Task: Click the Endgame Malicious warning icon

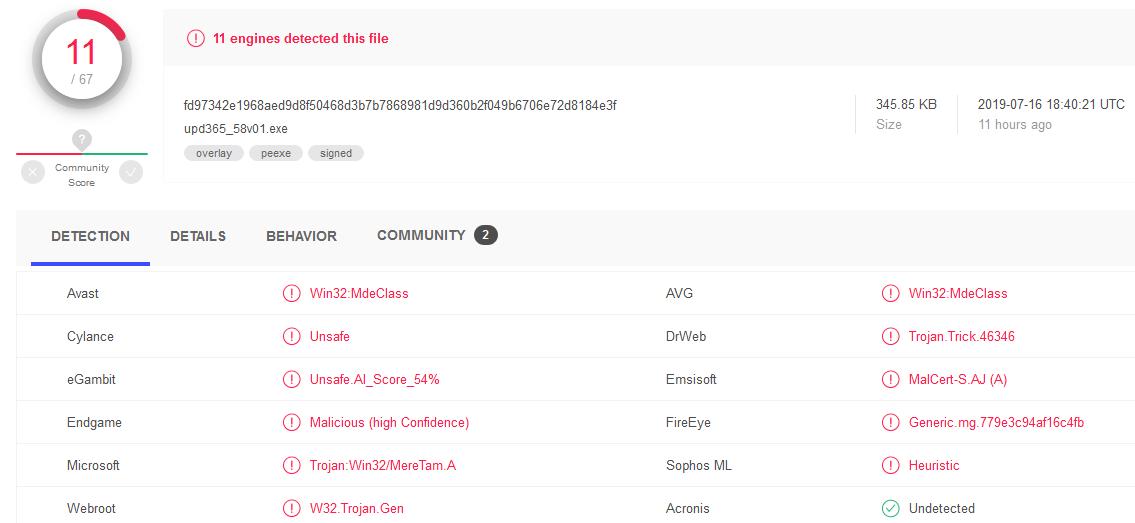Action: tap(291, 423)
